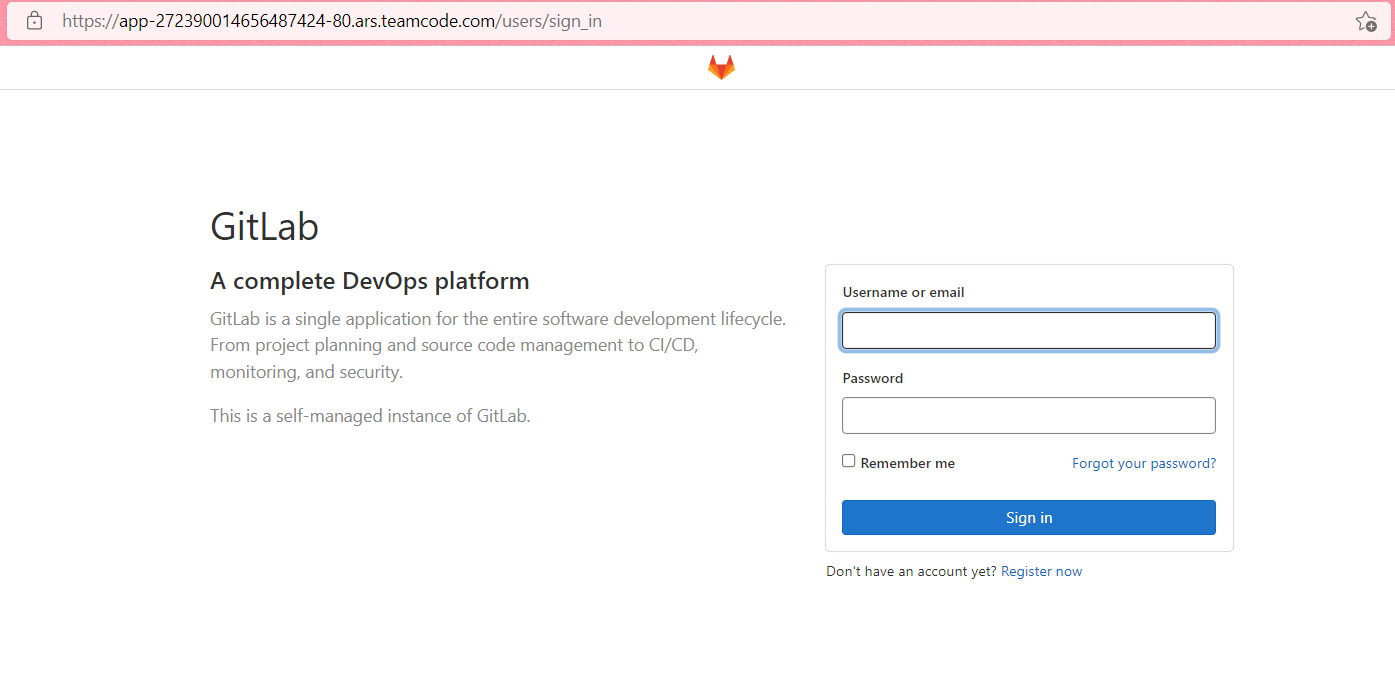Enable the Remember me checkbox

[849, 461]
